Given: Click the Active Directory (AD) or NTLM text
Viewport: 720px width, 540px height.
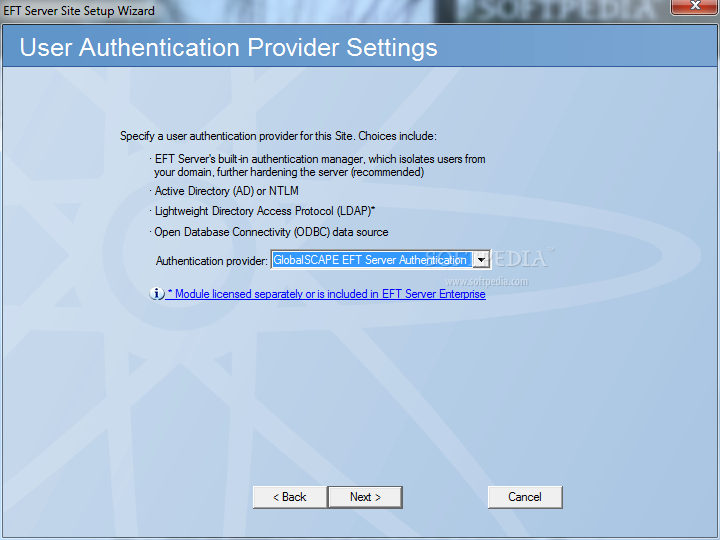Looking at the screenshot, I should point(226,191).
